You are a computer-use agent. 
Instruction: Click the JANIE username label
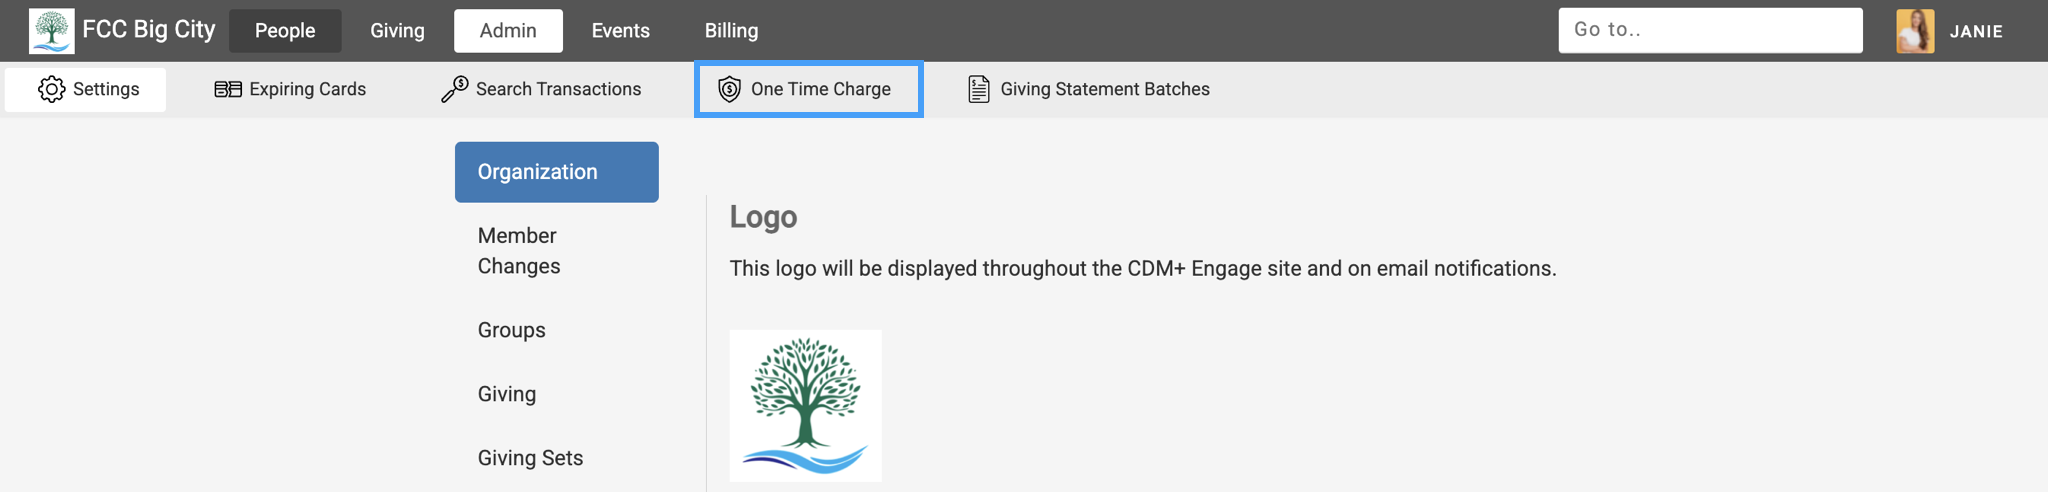click(x=1976, y=31)
